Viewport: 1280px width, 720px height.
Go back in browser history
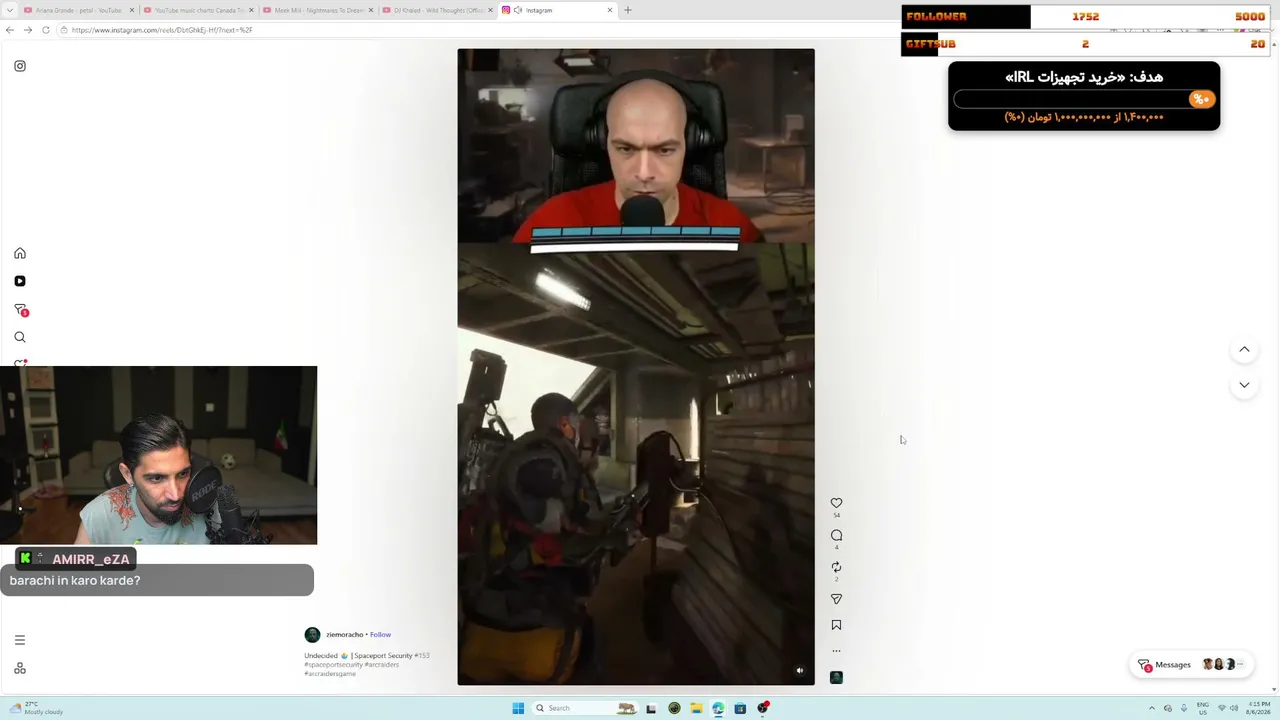coord(10,30)
